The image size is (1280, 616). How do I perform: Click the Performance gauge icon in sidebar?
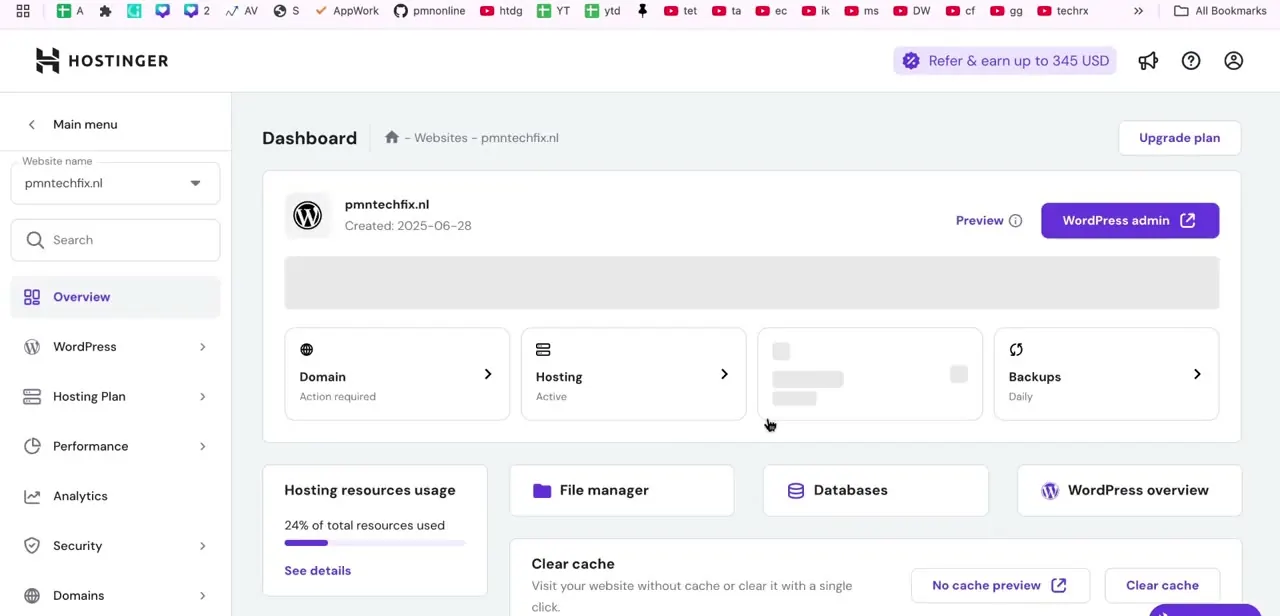(32, 446)
